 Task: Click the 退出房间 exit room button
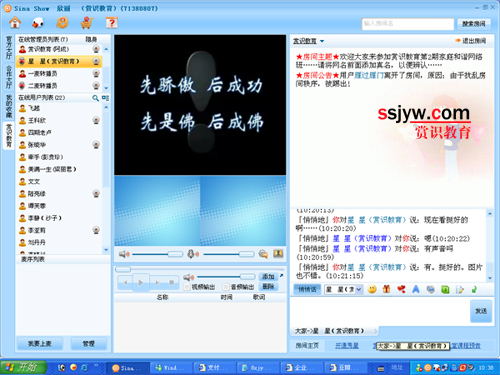[471, 41]
